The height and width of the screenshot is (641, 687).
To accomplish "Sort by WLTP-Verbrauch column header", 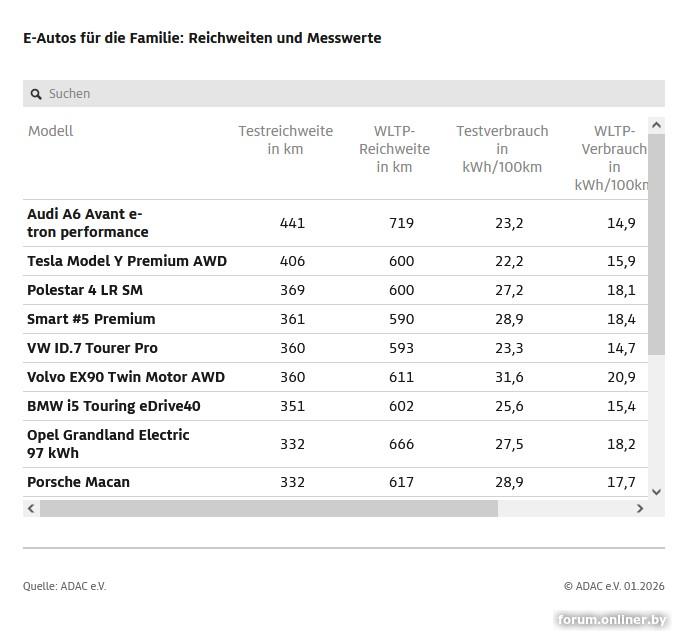I will (612, 158).
